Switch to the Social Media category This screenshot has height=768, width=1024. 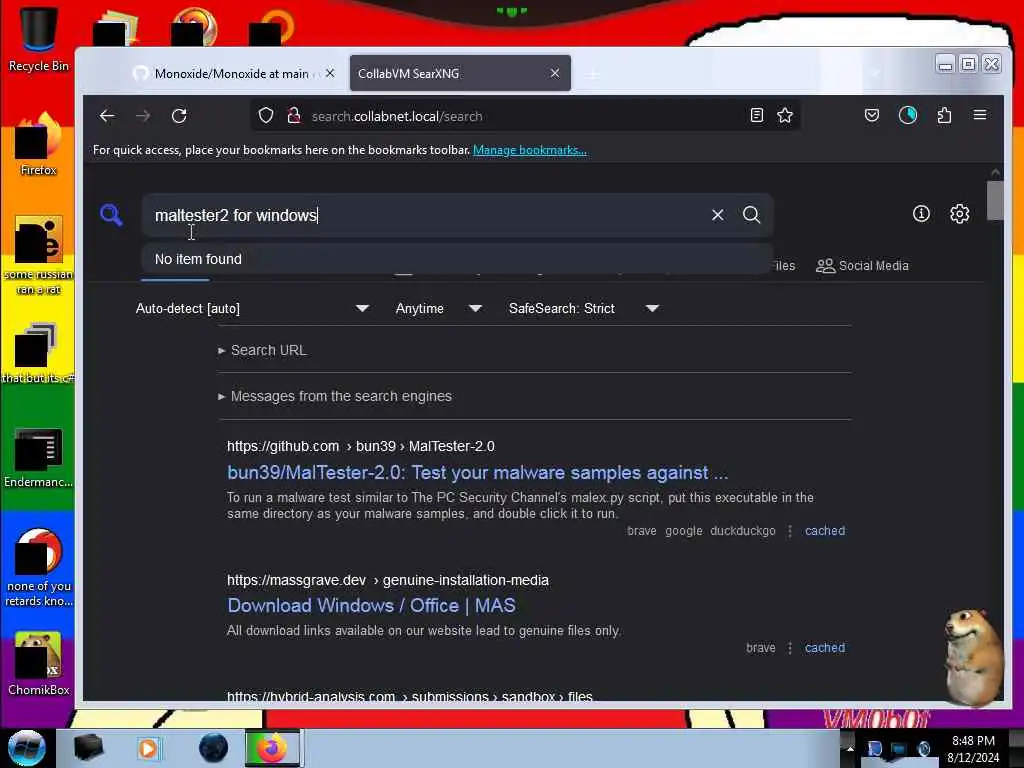click(x=862, y=266)
